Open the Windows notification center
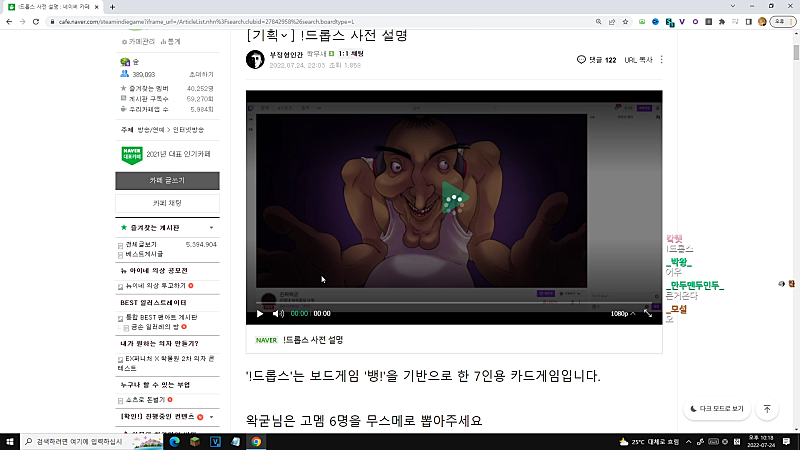This screenshot has height=450, width=800. pyautogui.click(x=786, y=442)
